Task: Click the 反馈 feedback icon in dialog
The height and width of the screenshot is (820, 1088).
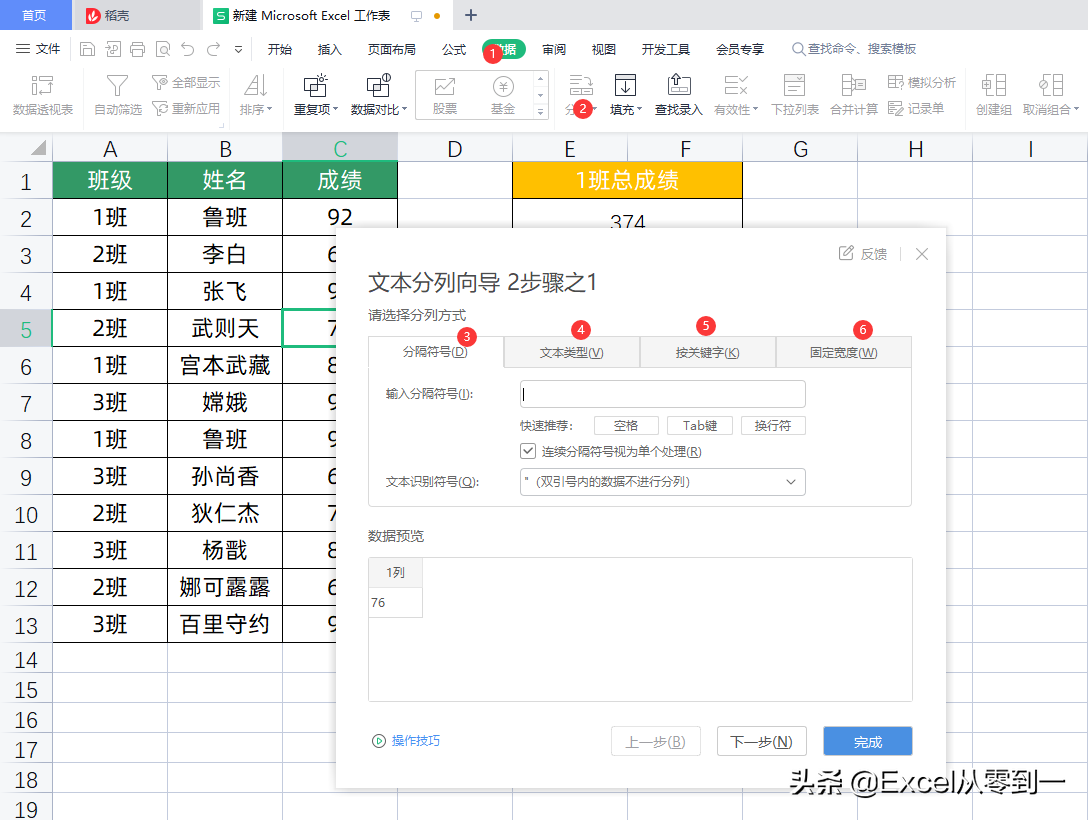Action: tap(862, 254)
